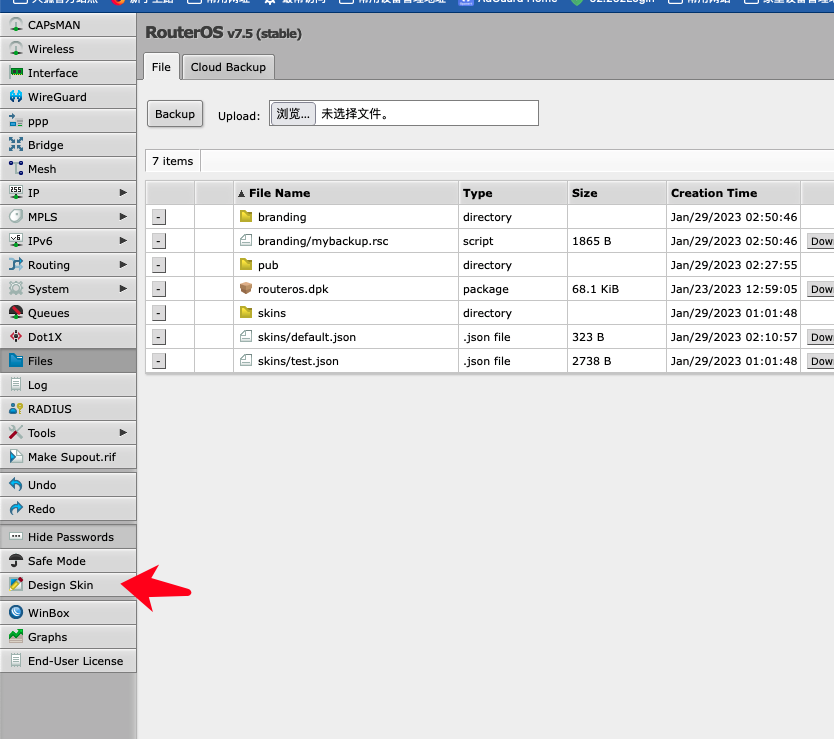
Task: Remove the pub directory with minus button
Action: [159, 265]
